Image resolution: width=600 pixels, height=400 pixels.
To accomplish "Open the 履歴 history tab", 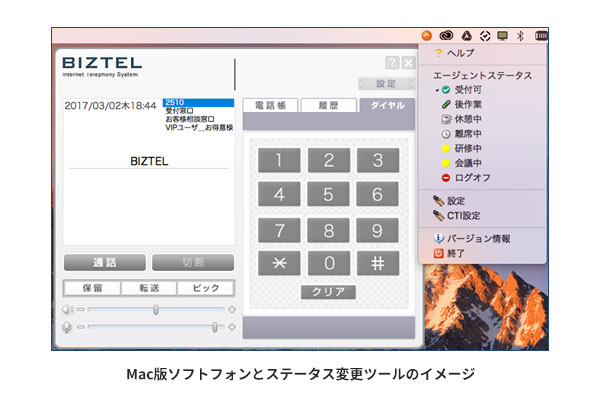I will pos(328,105).
